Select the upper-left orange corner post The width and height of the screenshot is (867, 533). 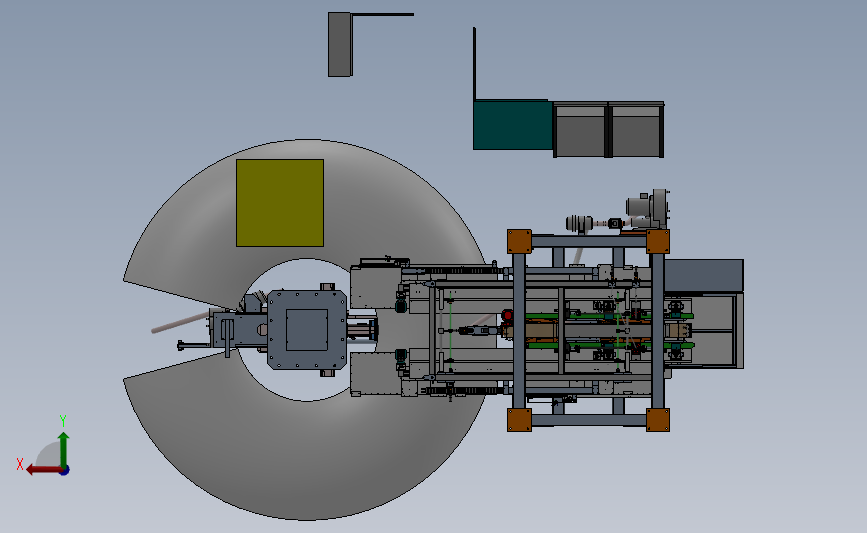click(x=519, y=242)
